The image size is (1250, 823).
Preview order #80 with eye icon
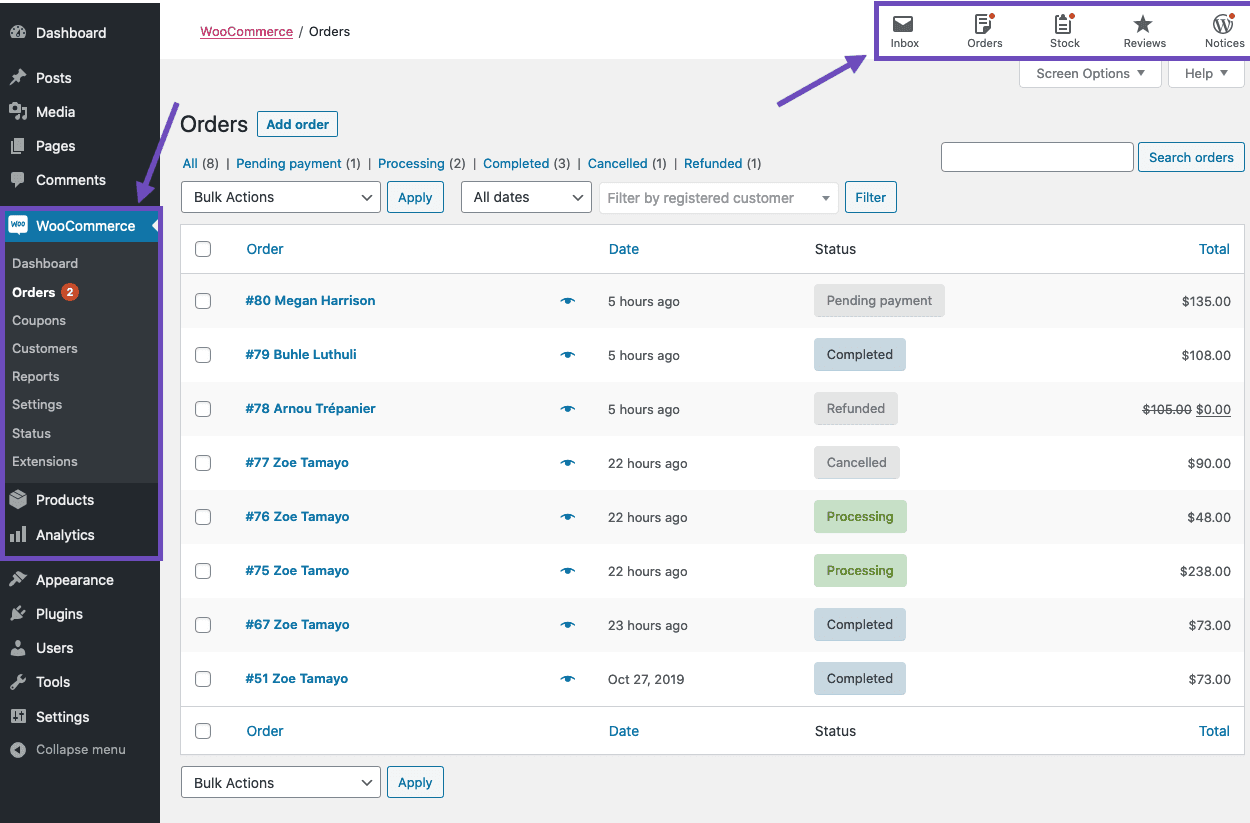tap(568, 301)
